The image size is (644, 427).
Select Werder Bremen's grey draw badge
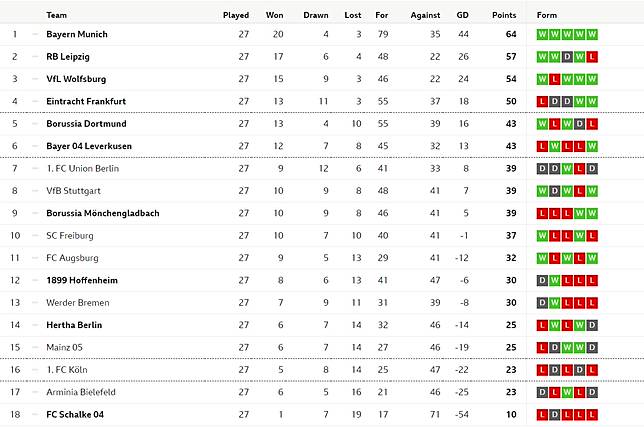543,303
